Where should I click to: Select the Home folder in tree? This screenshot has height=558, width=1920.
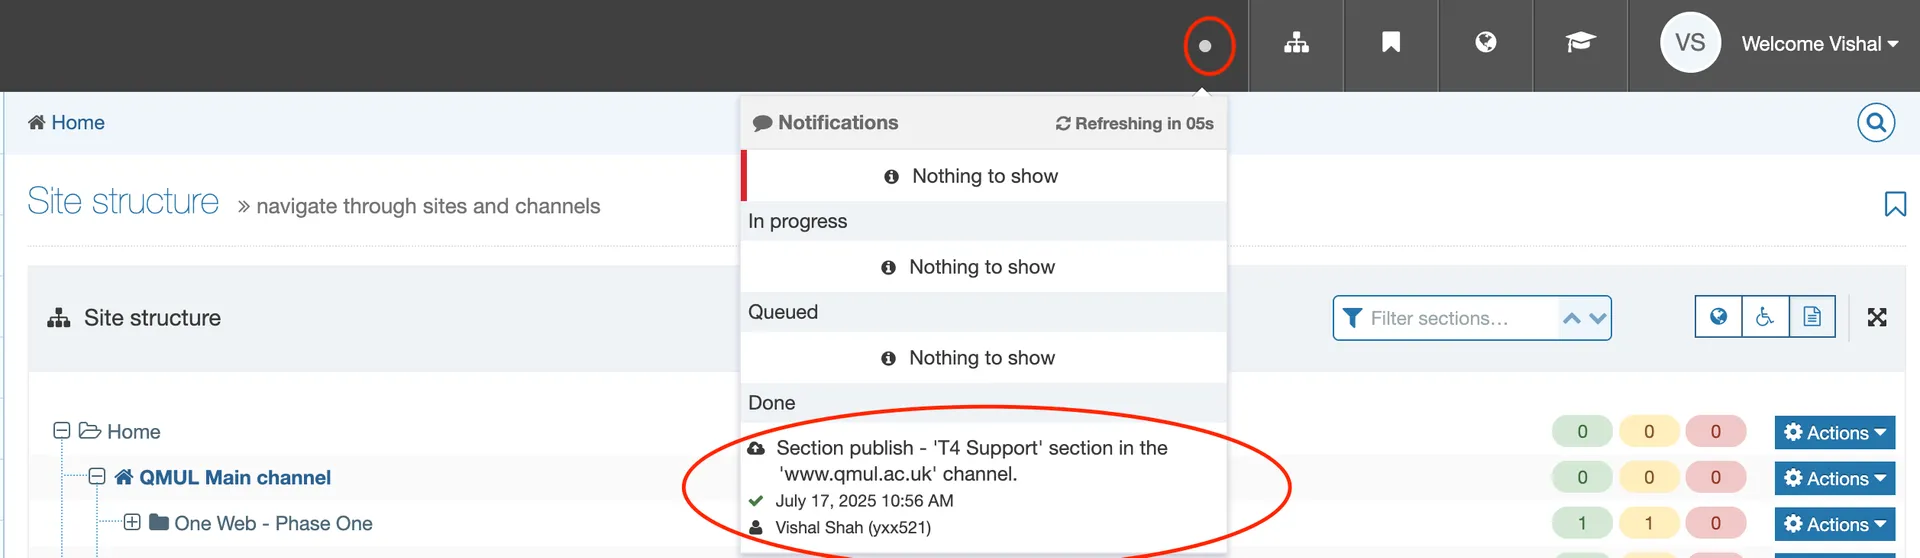click(x=120, y=431)
